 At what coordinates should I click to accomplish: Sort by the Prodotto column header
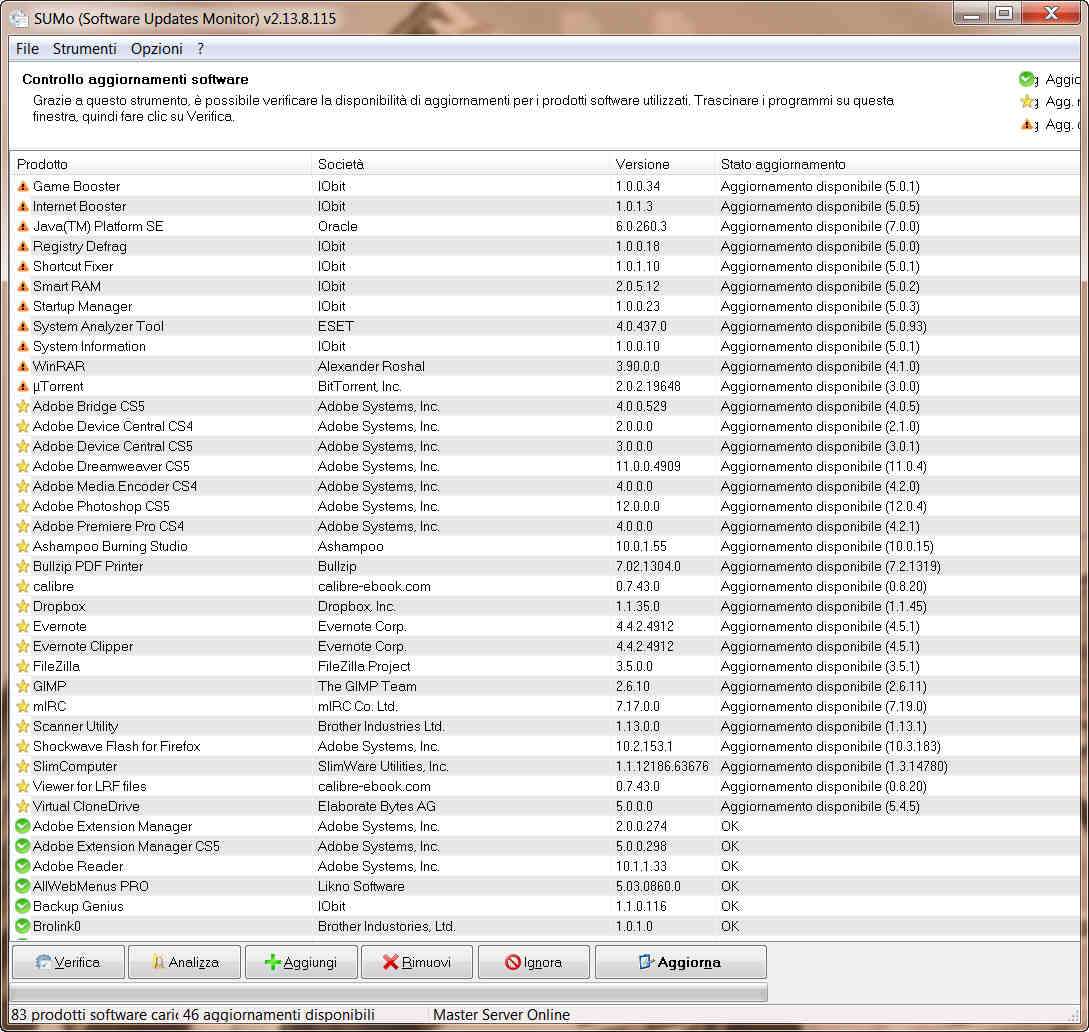point(162,165)
